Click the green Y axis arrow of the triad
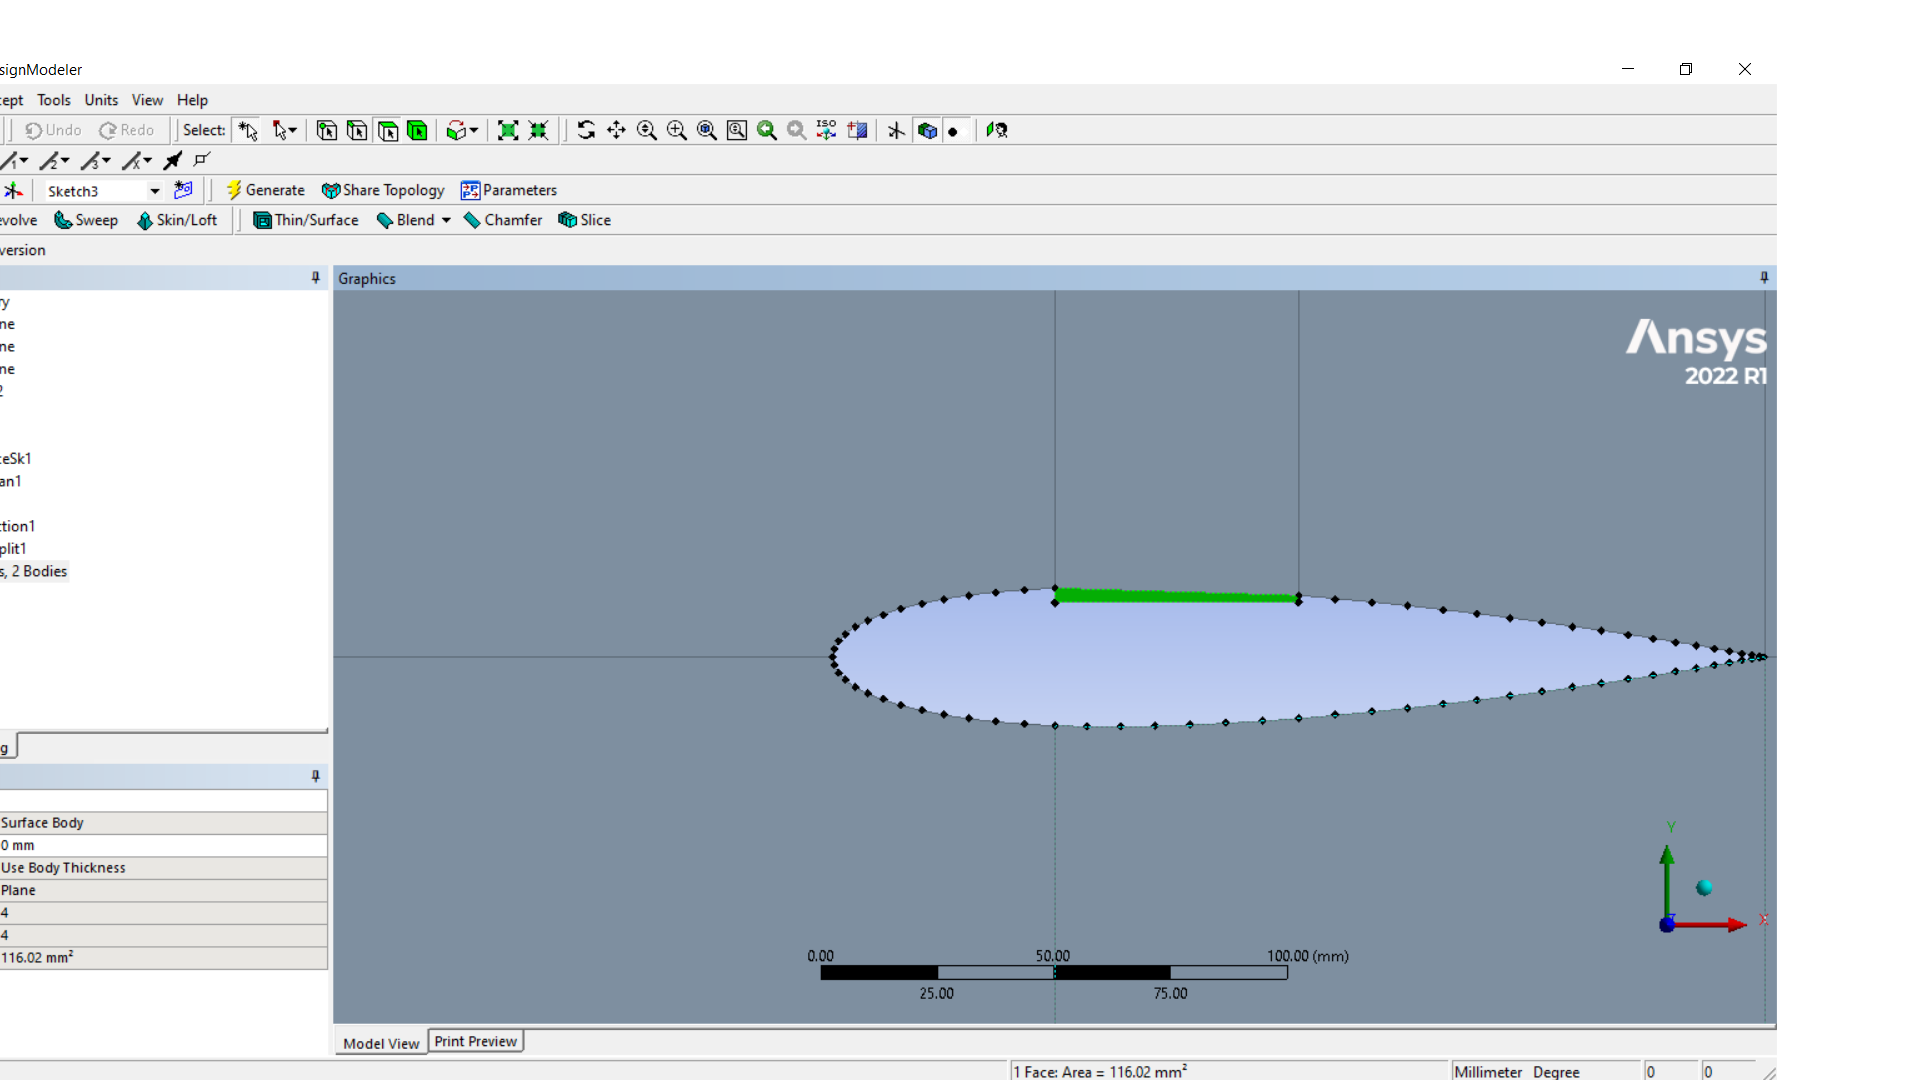Image resolution: width=1920 pixels, height=1080 pixels. [1667, 882]
